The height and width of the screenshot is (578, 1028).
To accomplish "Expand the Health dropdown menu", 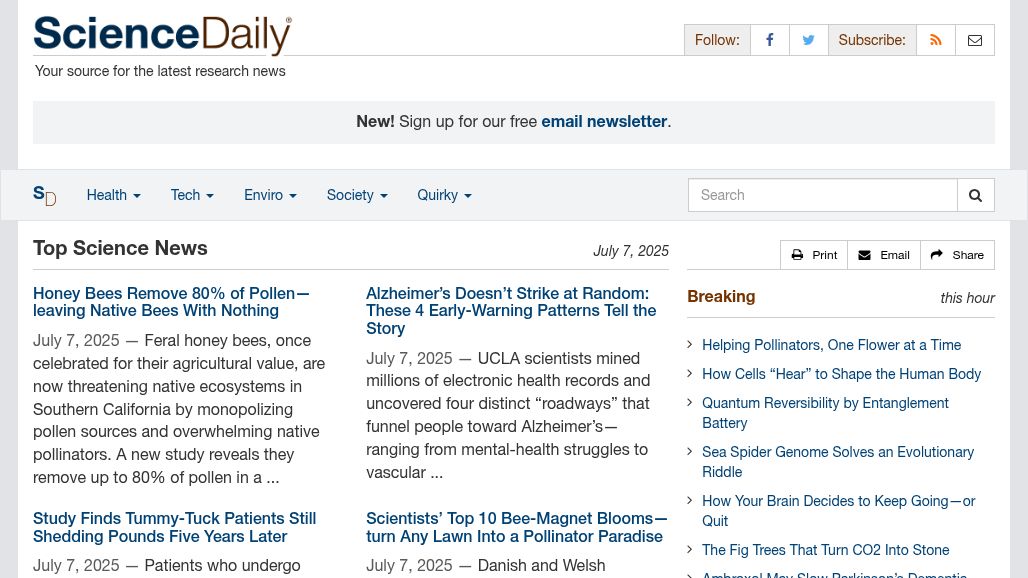I will 113,195.
